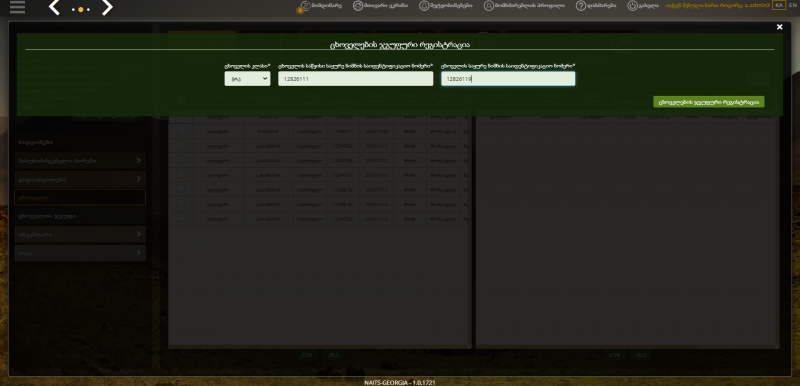
Task: Expand the first sidebar item with a chevron
Action: 80,161
